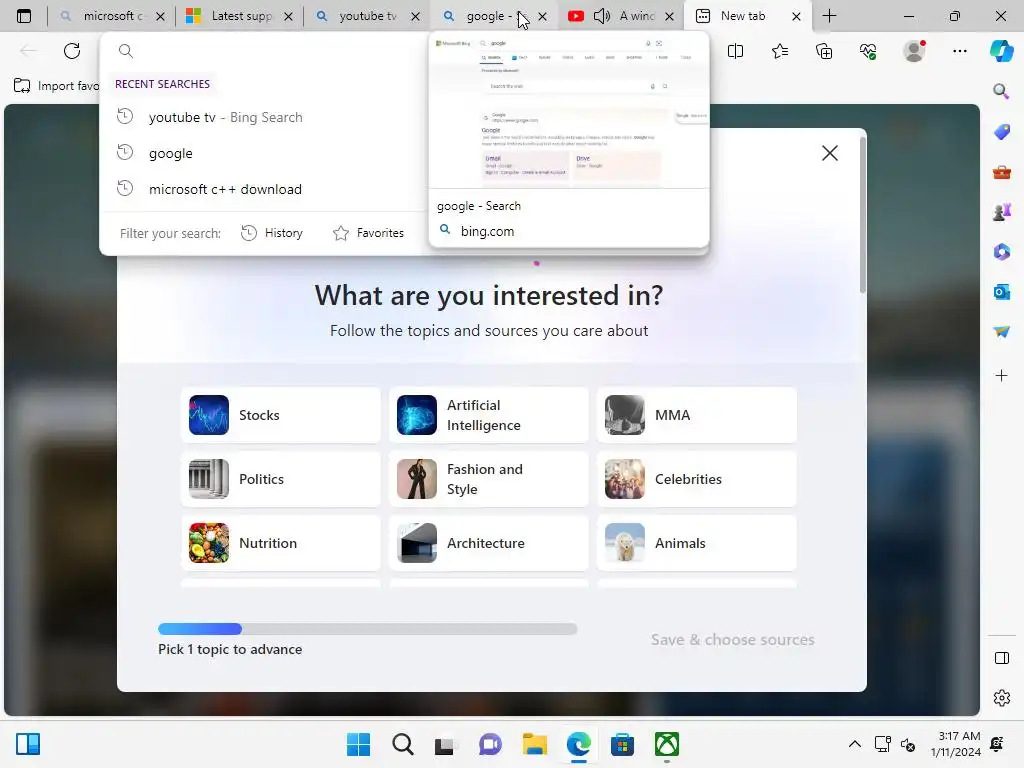1024x768 pixels.
Task: Open sidebar Shopping tag icon
Action: click(x=1001, y=132)
